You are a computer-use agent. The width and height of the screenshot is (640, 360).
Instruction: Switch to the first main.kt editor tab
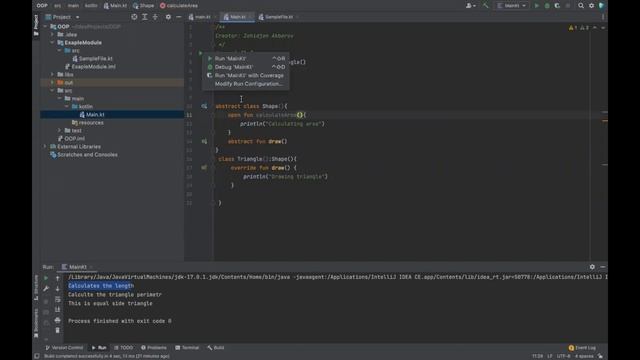tap(202, 17)
